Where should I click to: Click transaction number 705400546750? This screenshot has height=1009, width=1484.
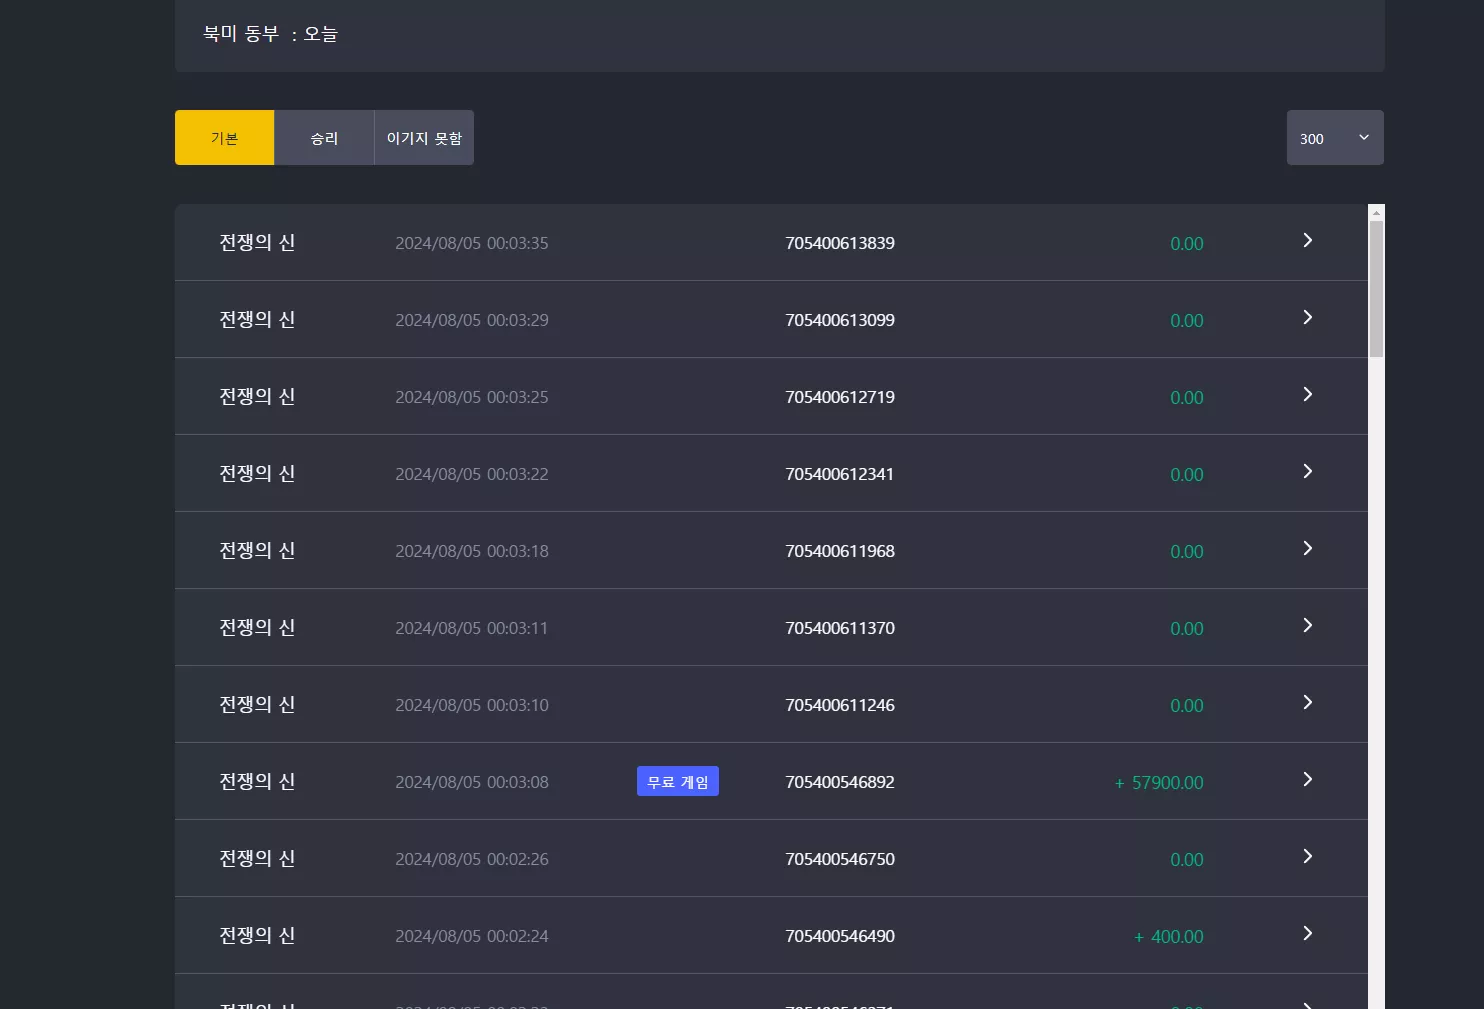coord(840,859)
